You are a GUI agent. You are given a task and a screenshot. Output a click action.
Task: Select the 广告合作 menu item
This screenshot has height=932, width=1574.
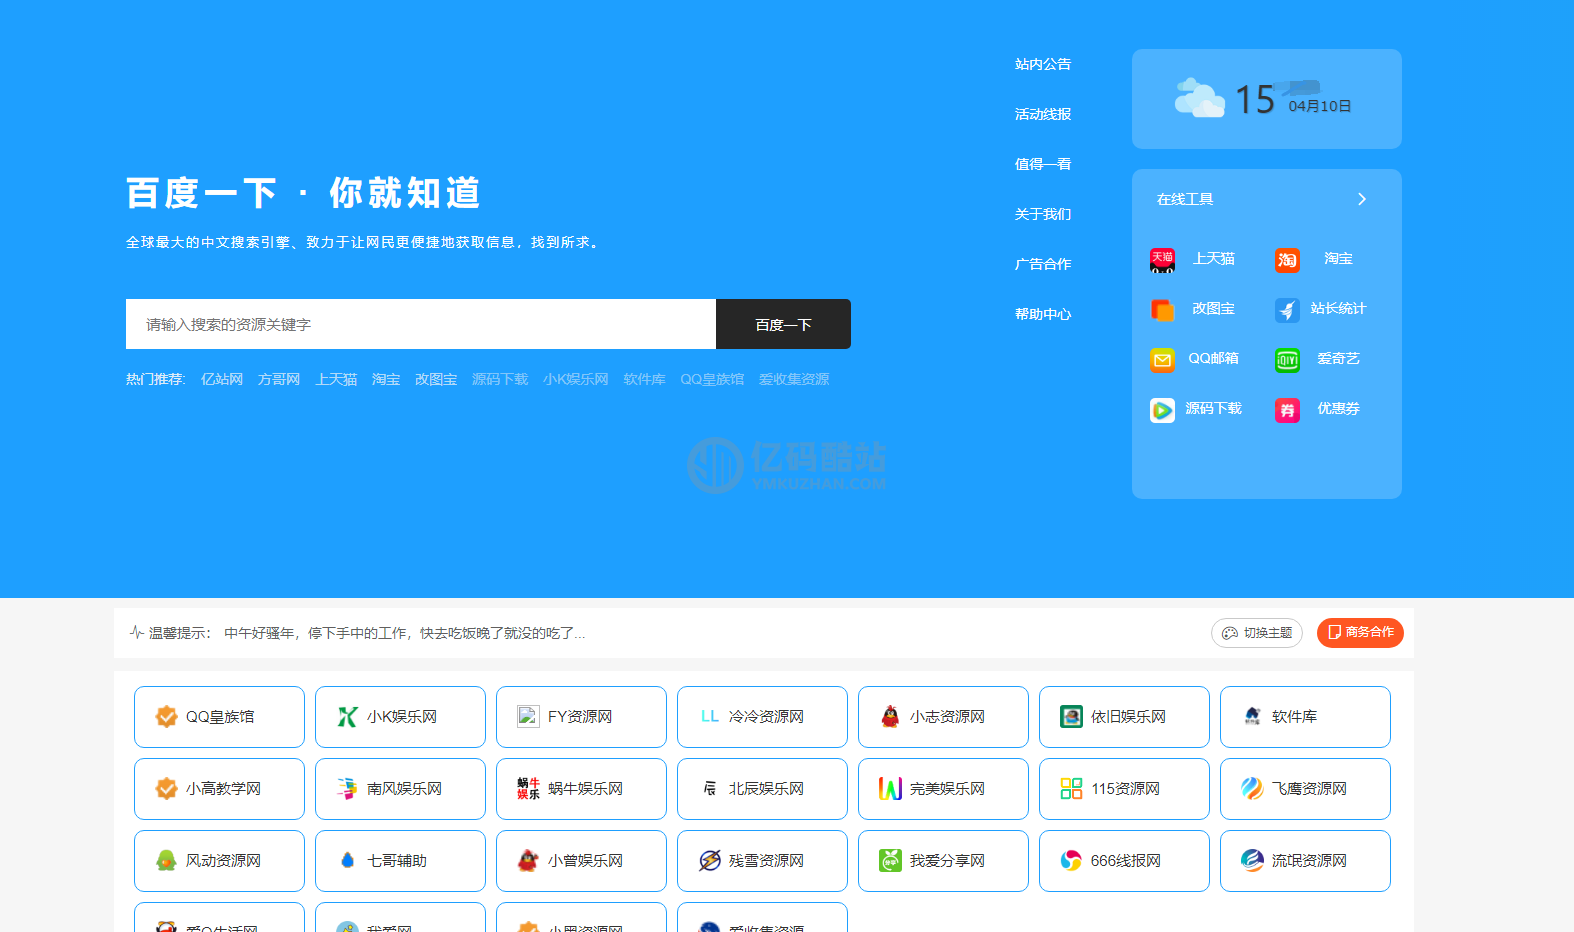tap(1043, 264)
